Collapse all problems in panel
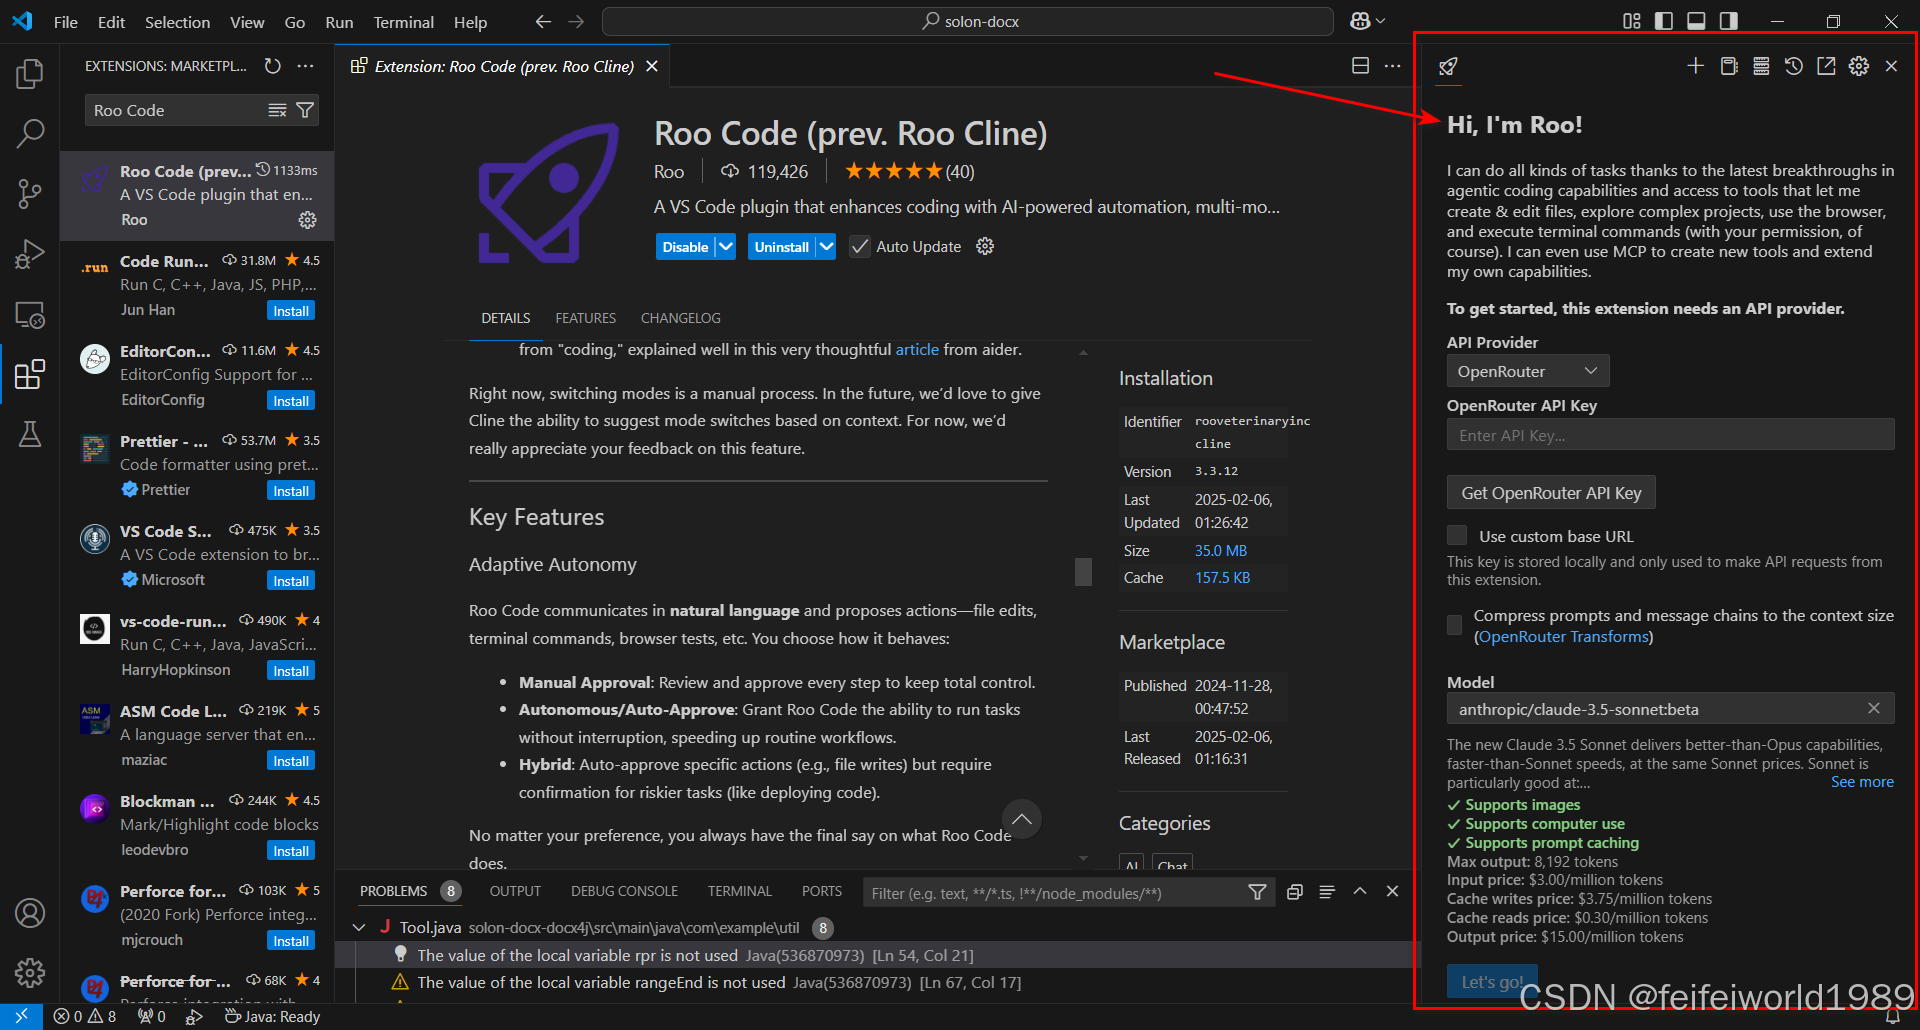This screenshot has width=1920, height=1030. [x=1294, y=891]
